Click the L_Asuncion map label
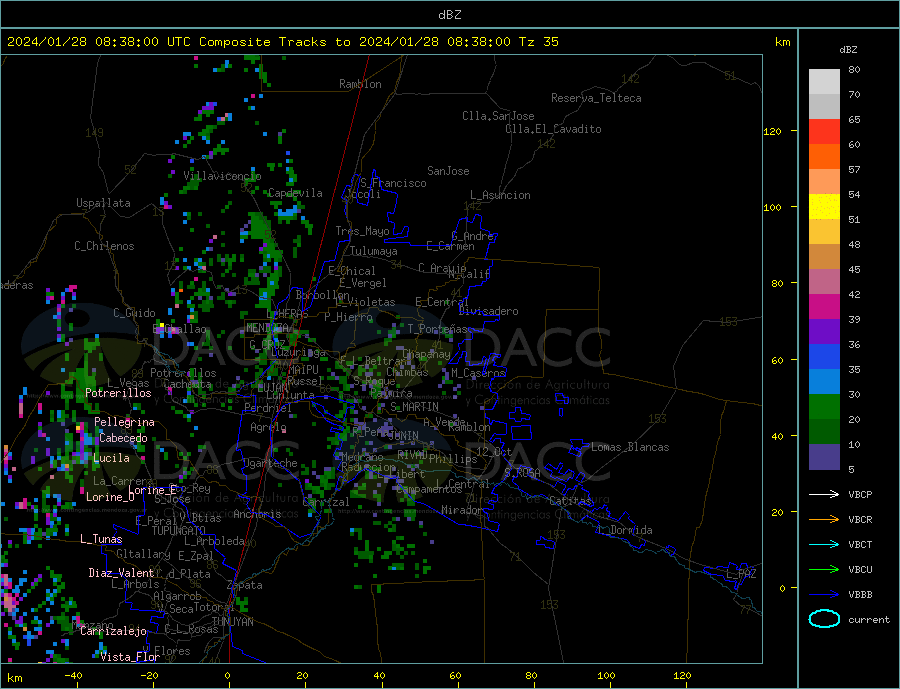 point(501,195)
